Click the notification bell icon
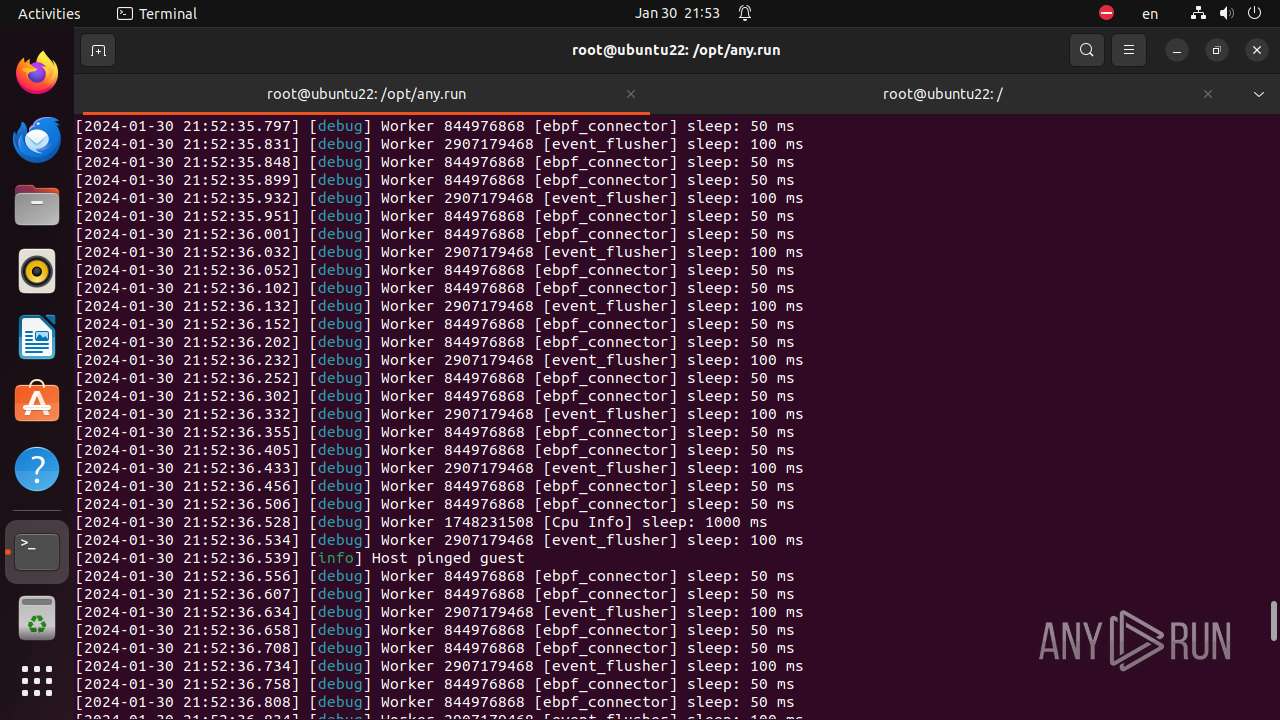This screenshot has width=1280, height=720. [x=745, y=13]
